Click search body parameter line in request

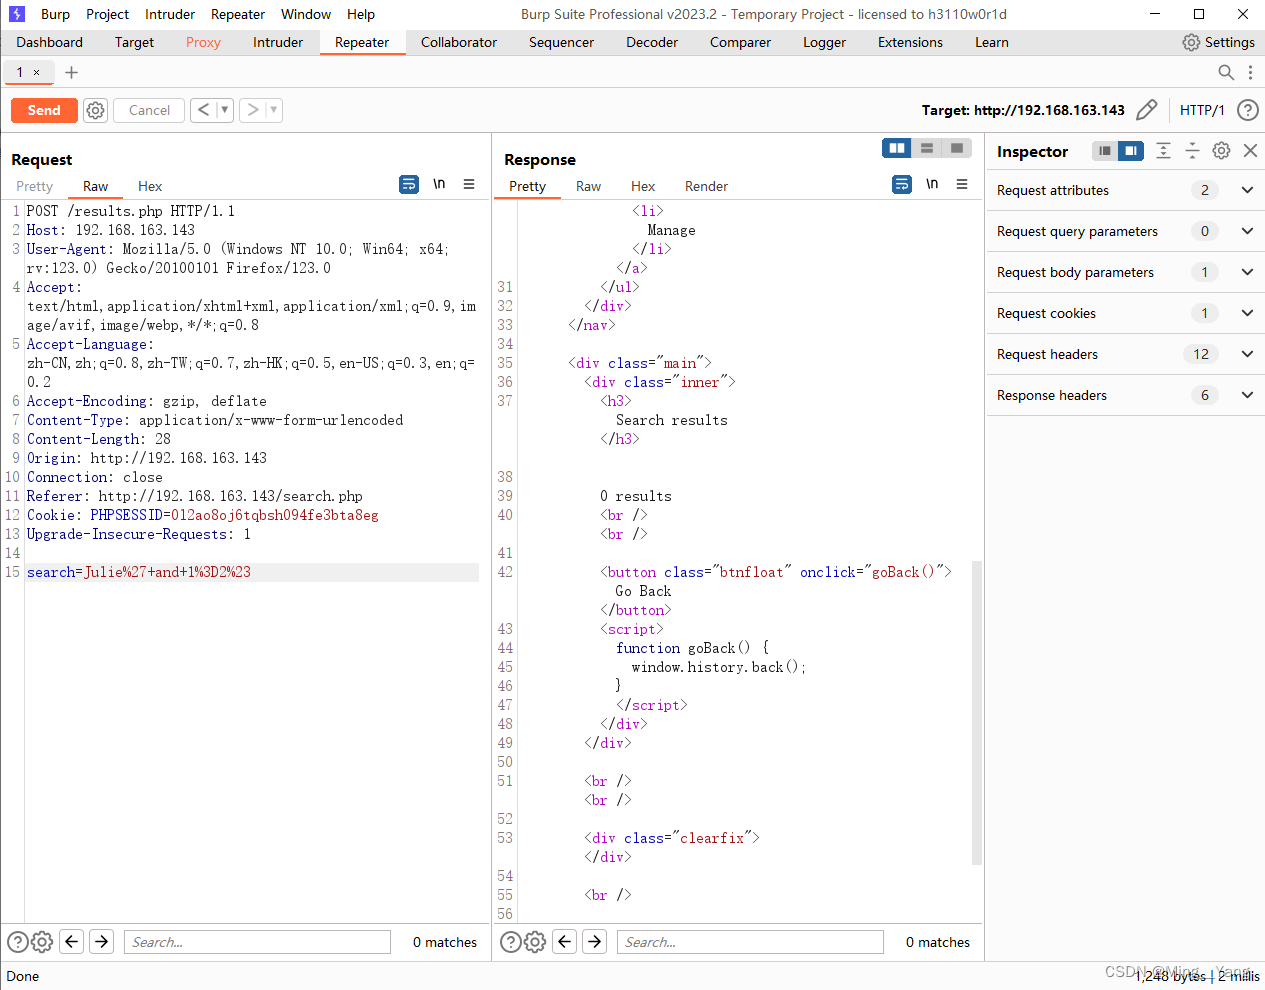point(252,572)
